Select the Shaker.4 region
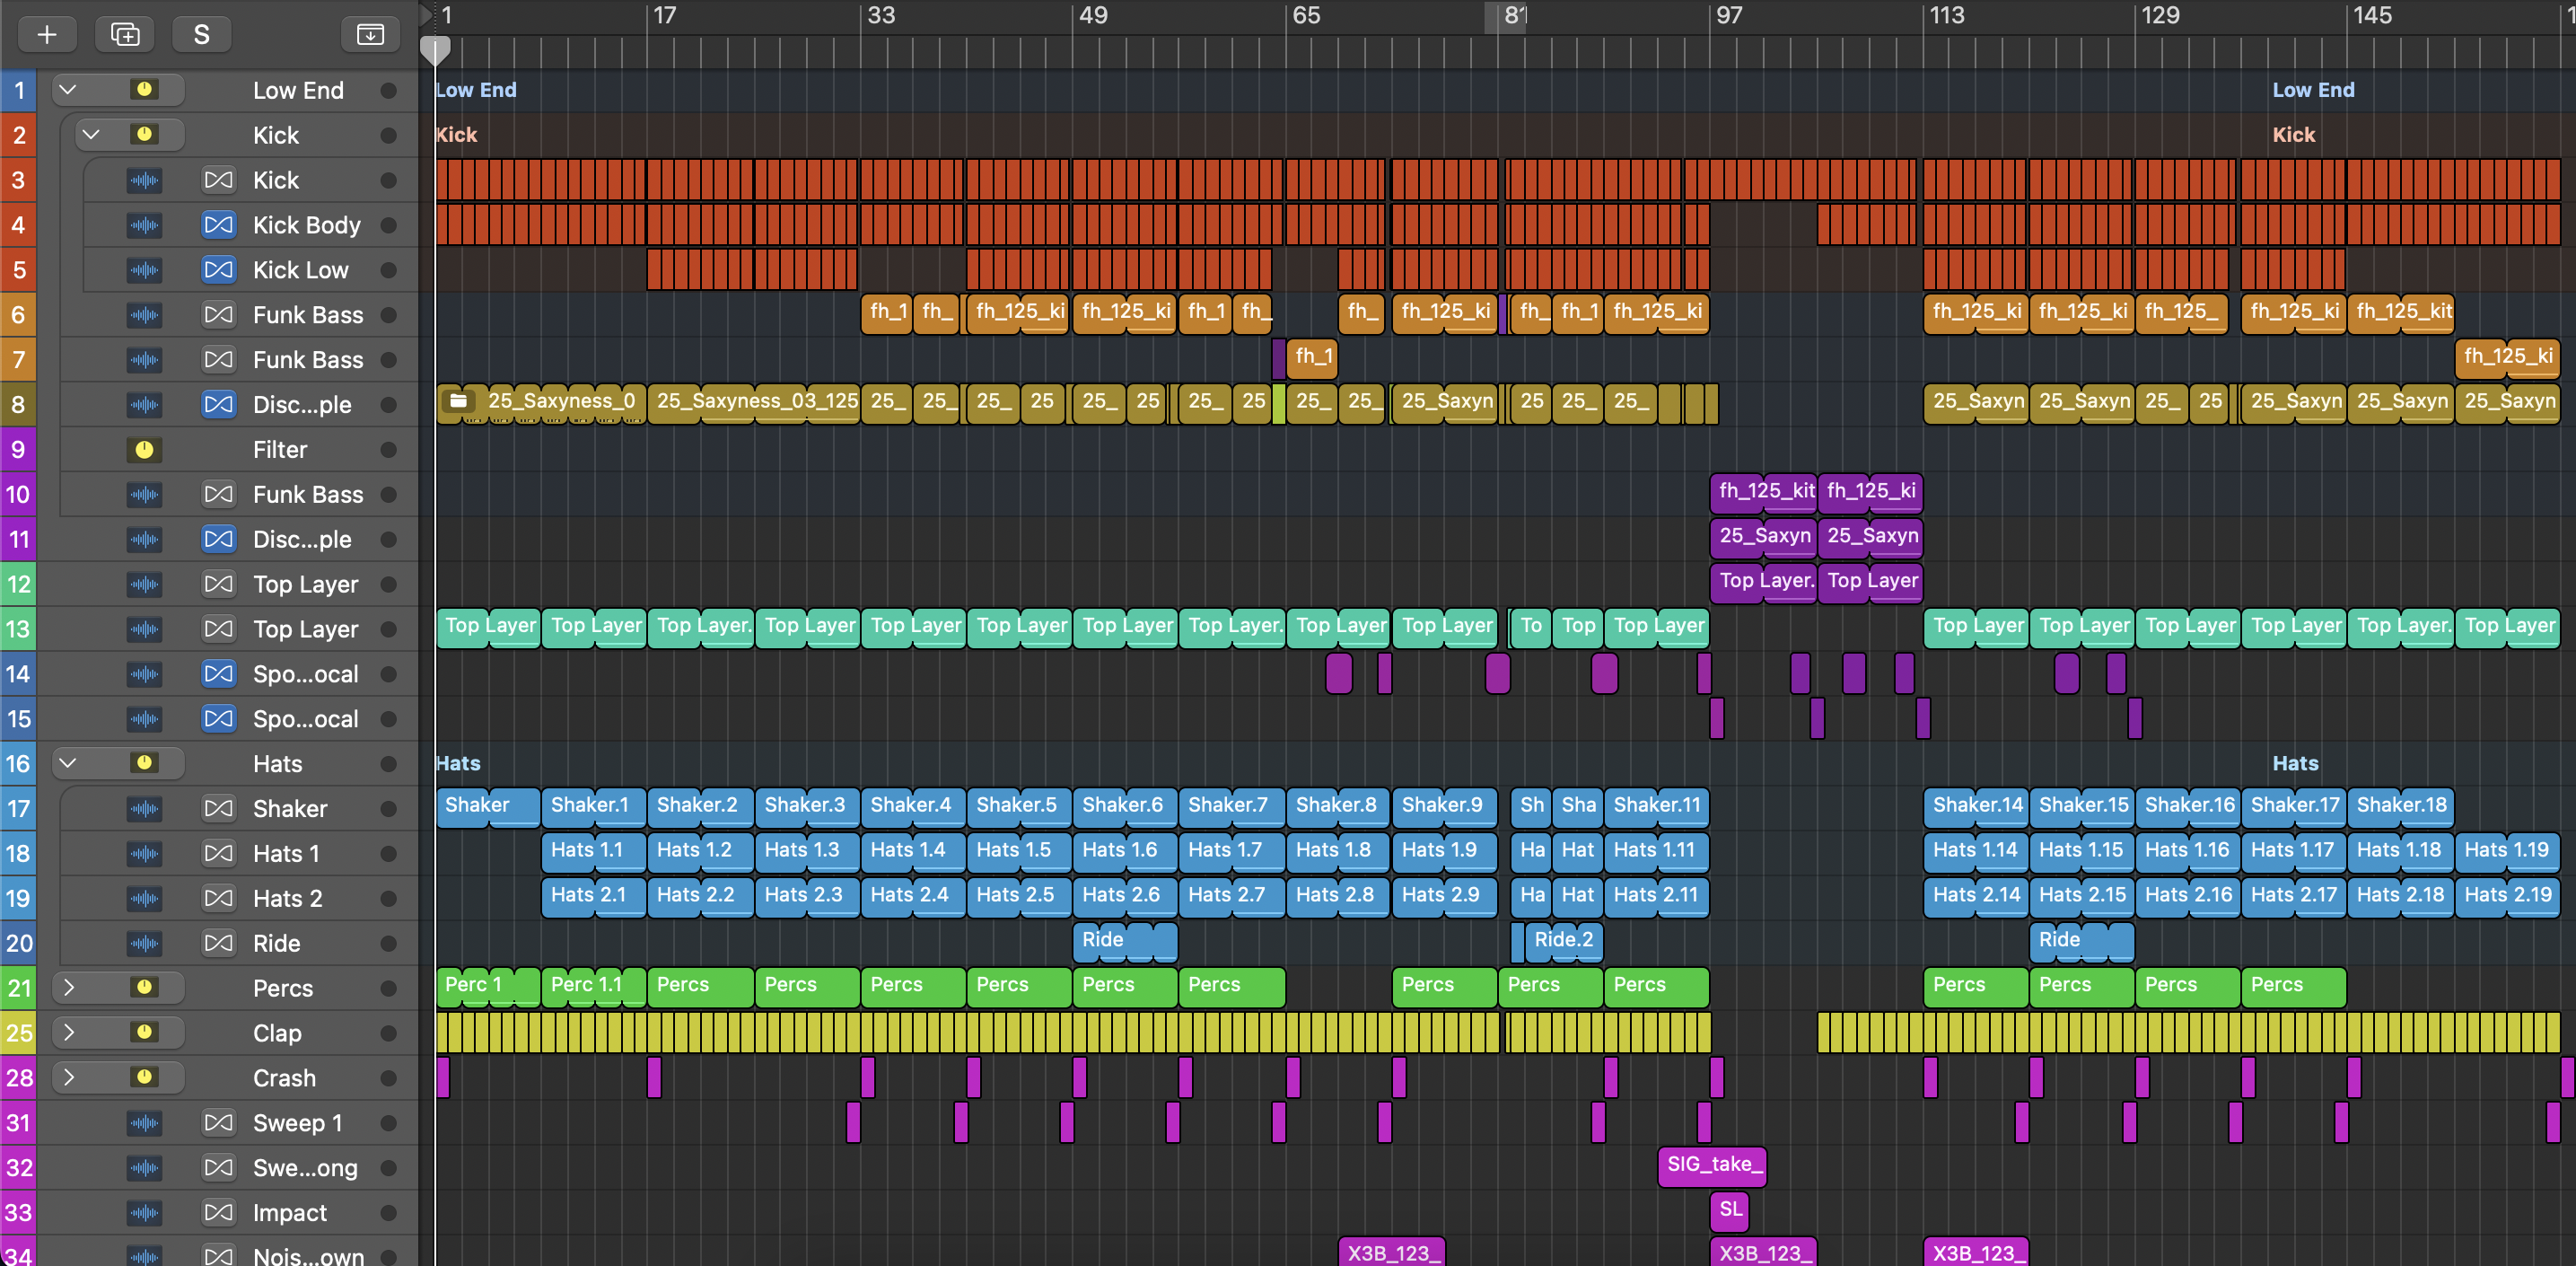Screen dimensions: 2576x1266 pos(913,806)
